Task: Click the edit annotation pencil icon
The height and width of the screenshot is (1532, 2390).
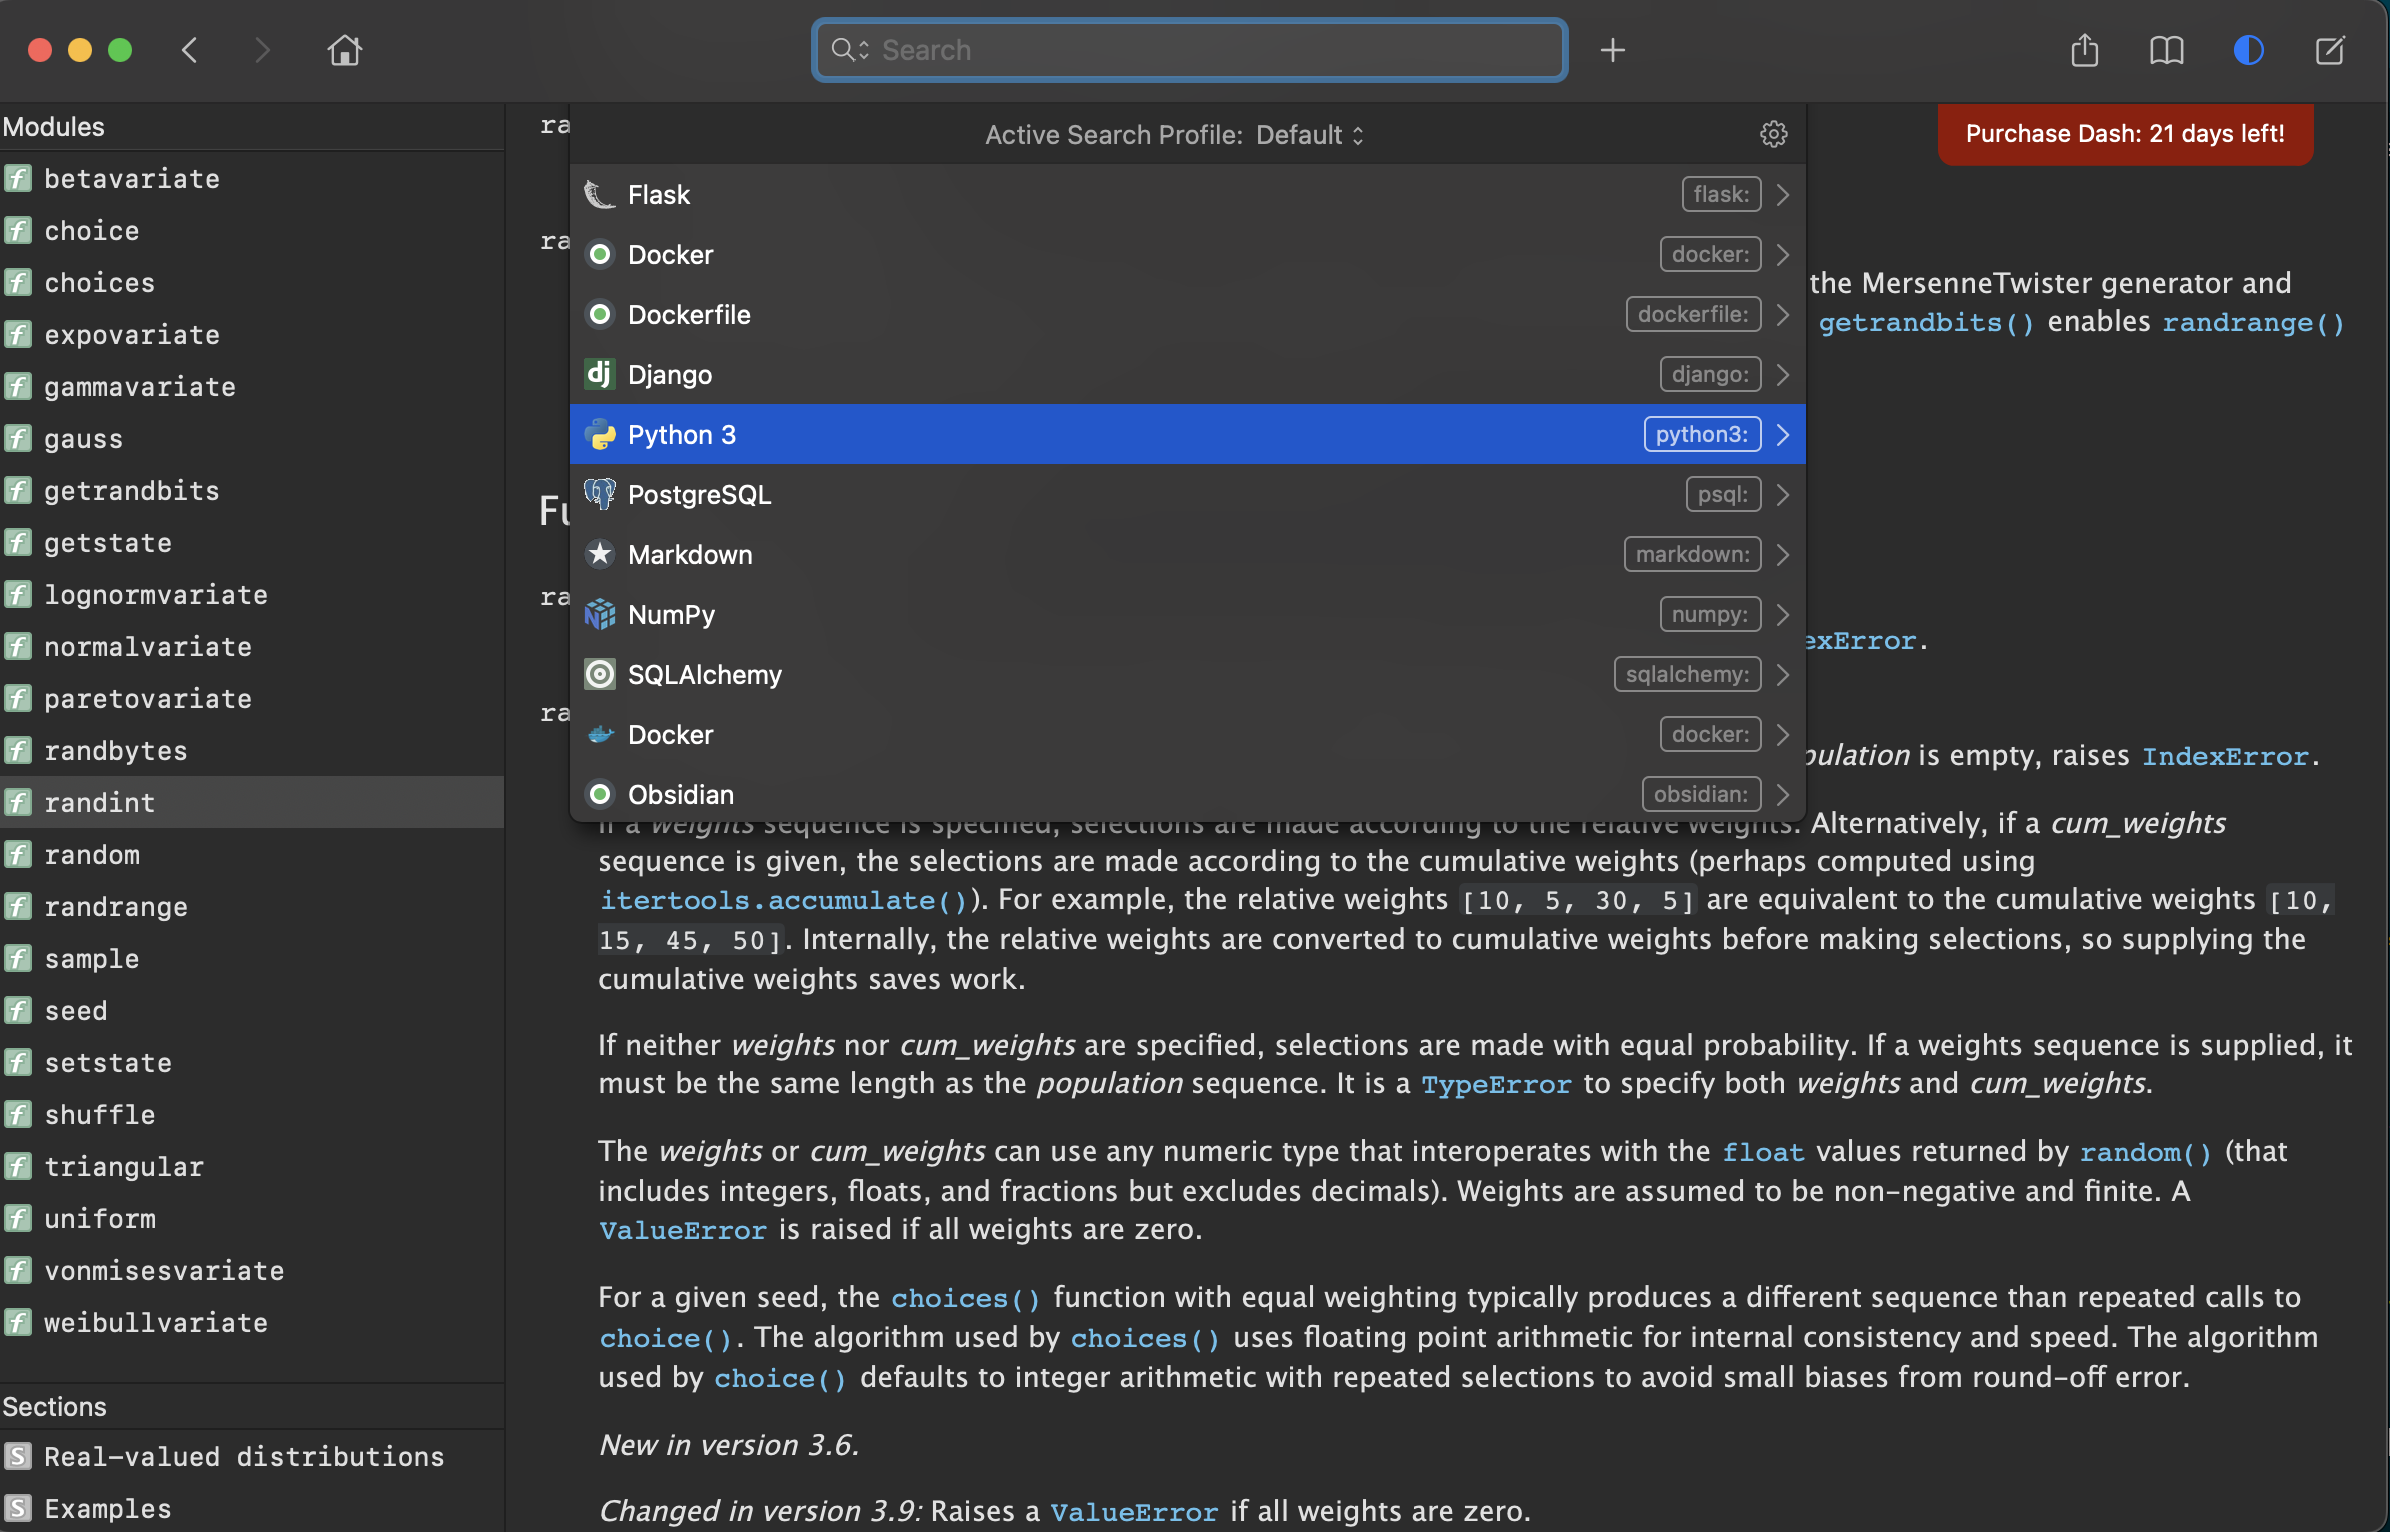Action: 2330,50
